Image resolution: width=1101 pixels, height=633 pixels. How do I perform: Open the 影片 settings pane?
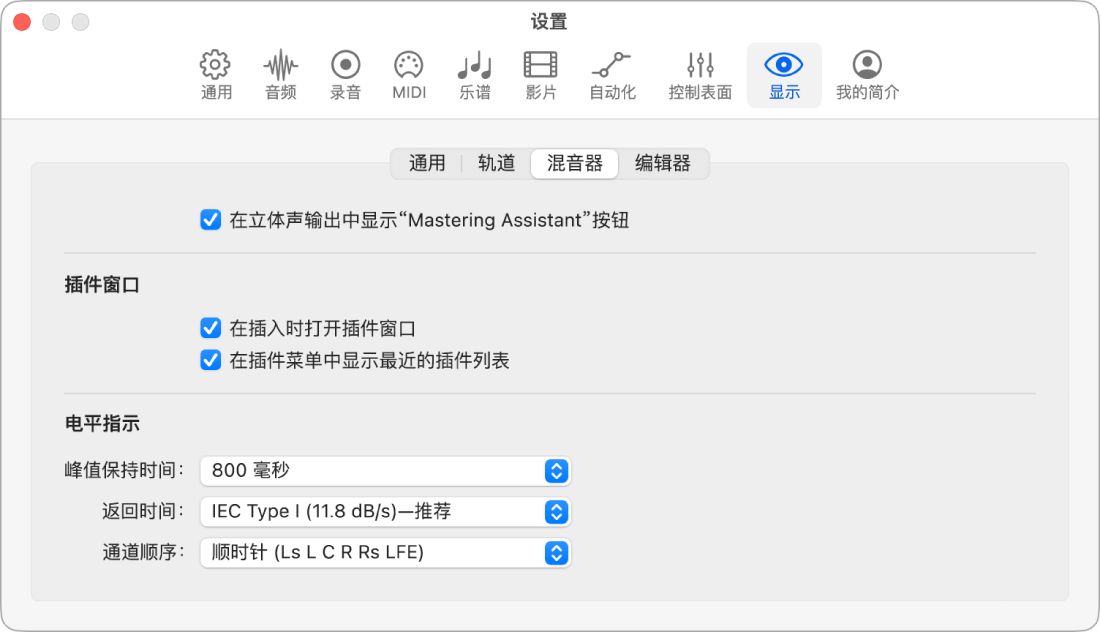(540, 75)
